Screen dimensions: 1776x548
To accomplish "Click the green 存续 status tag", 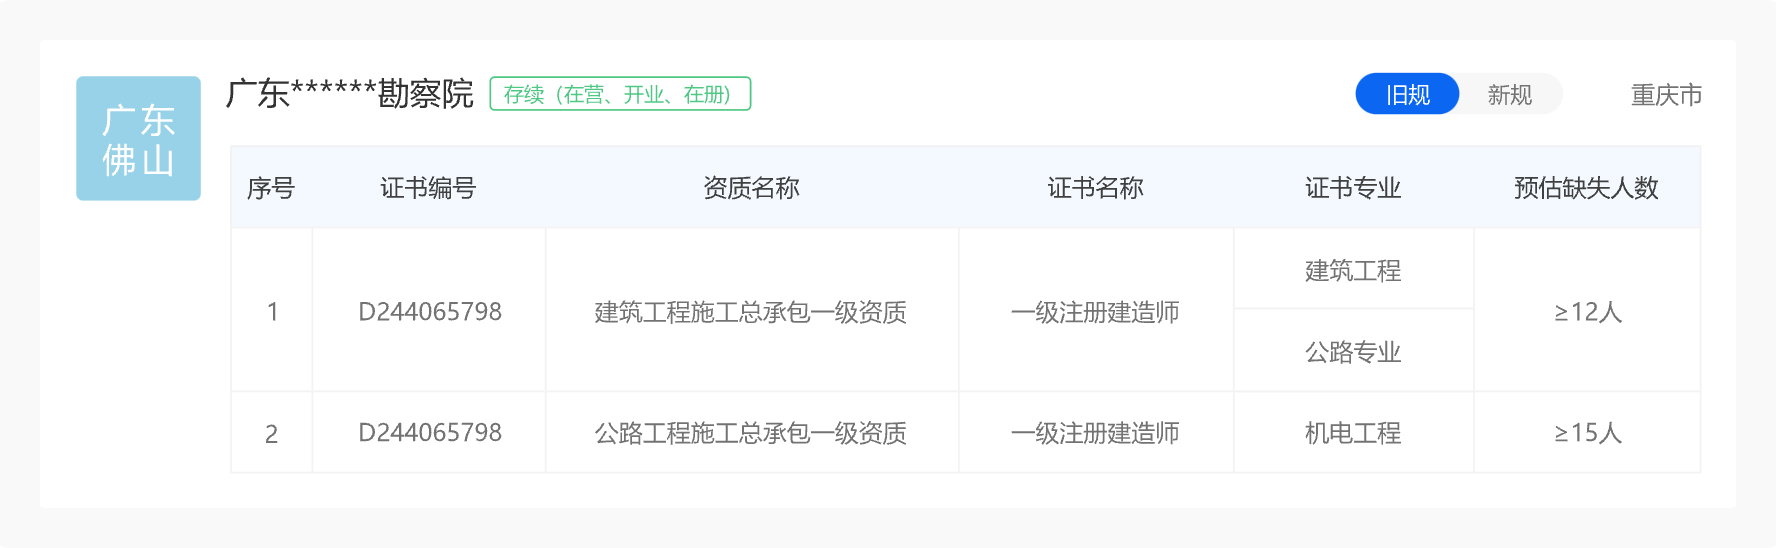I will pos(620,94).
